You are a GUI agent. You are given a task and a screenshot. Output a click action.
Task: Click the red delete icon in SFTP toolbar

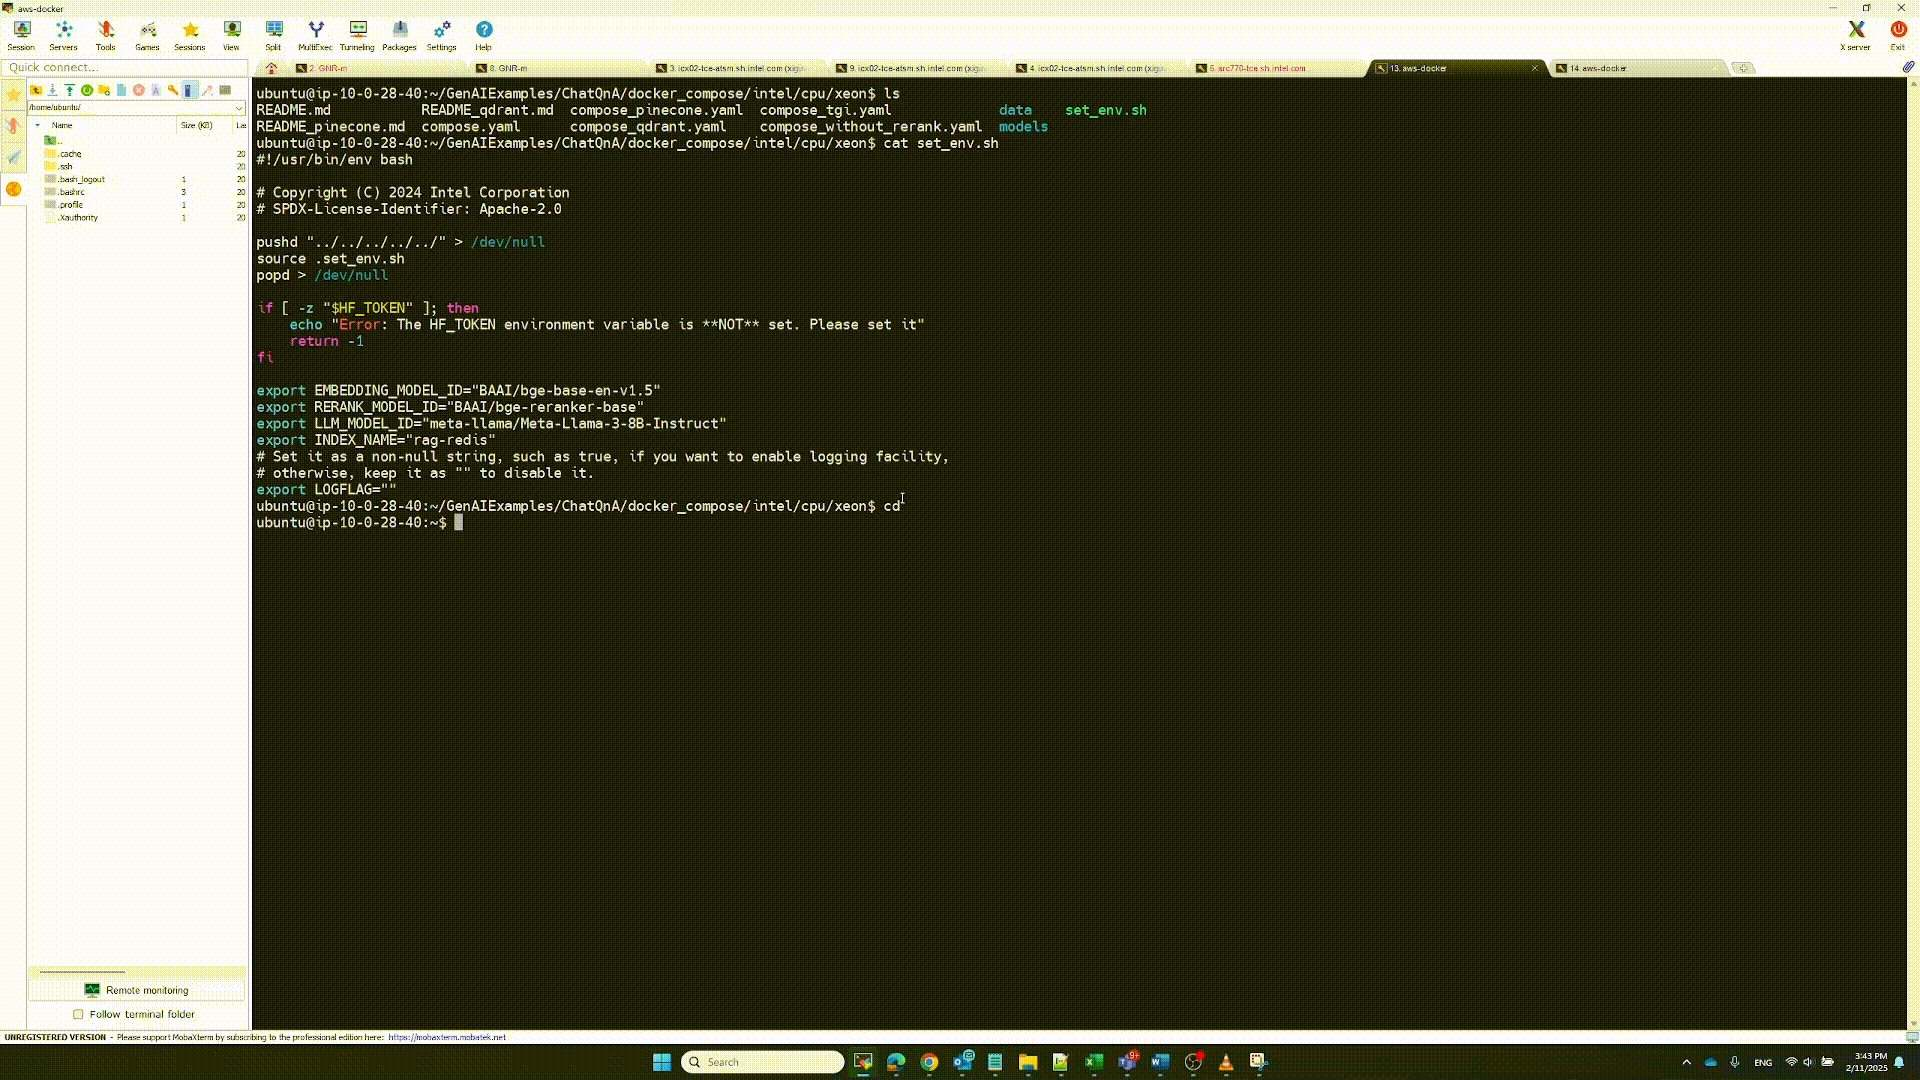(x=139, y=90)
